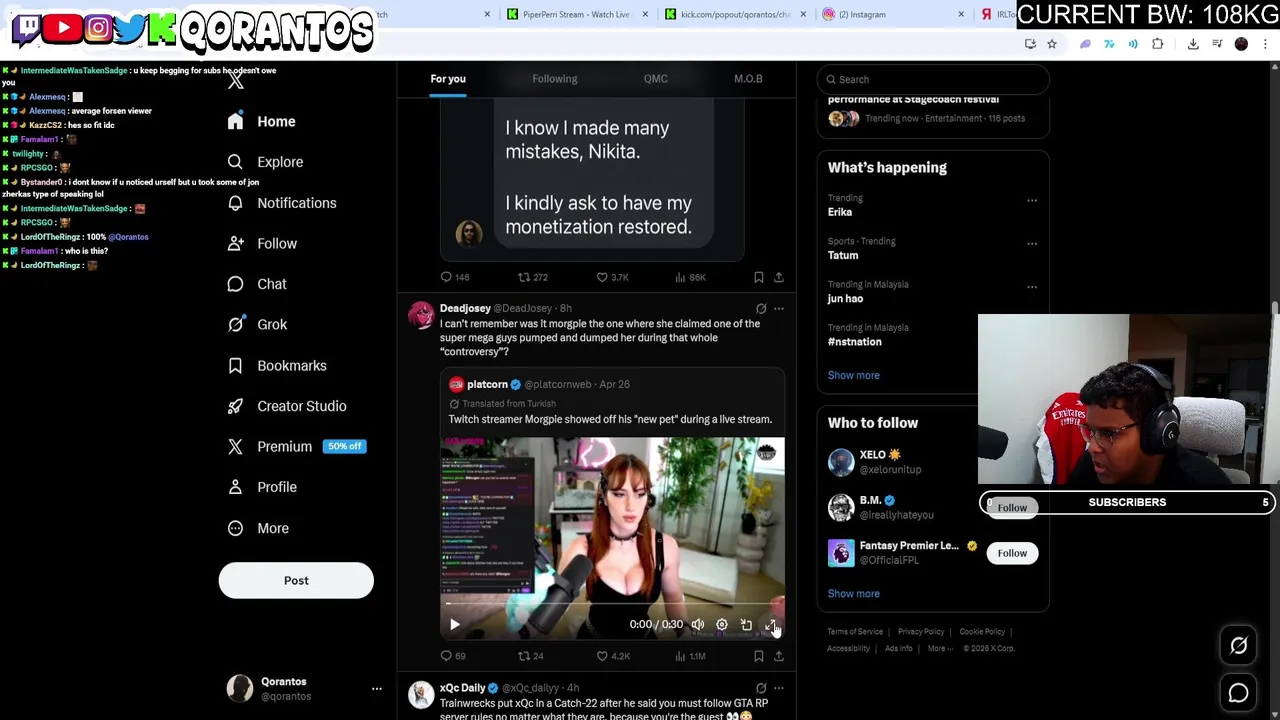The width and height of the screenshot is (1280, 720).
Task: Play the Morgpie video
Action: [x=454, y=625]
